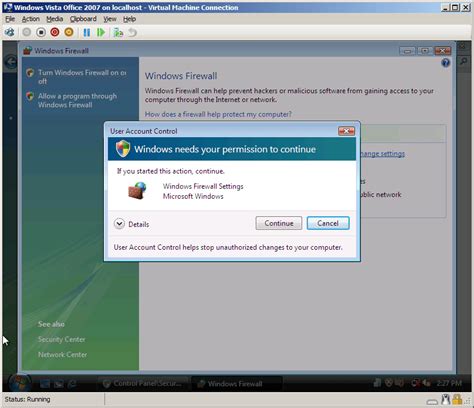Viewport: 474px width, 408px height.
Task: Click the search magnifier icon at right edge
Action: point(463,61)
